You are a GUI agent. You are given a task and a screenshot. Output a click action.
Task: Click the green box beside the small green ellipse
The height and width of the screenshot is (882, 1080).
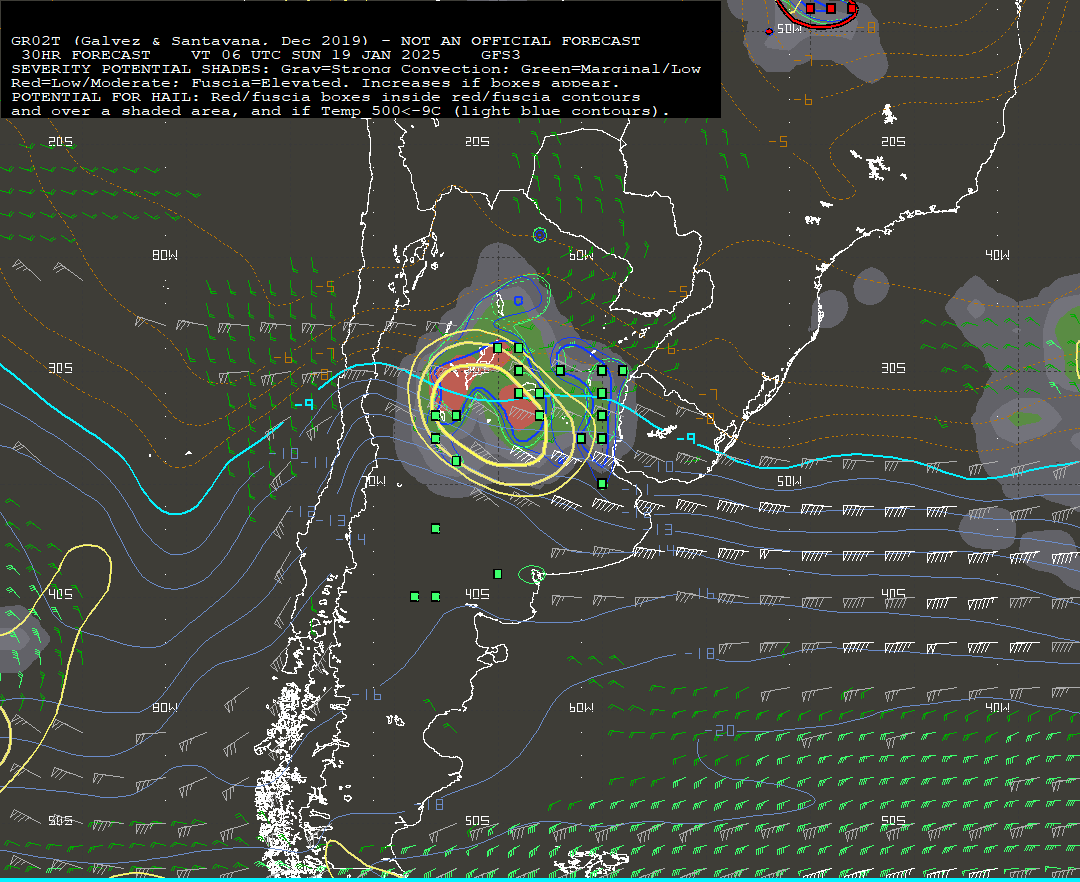tap(498, 574)
